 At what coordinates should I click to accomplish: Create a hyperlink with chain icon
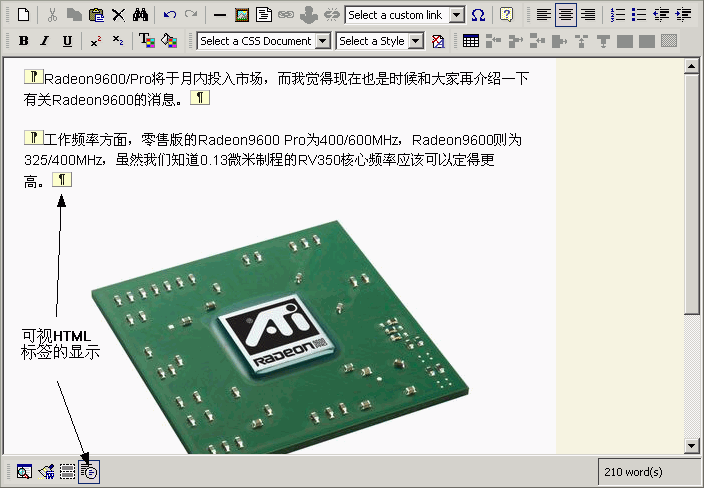pos(286,15)
